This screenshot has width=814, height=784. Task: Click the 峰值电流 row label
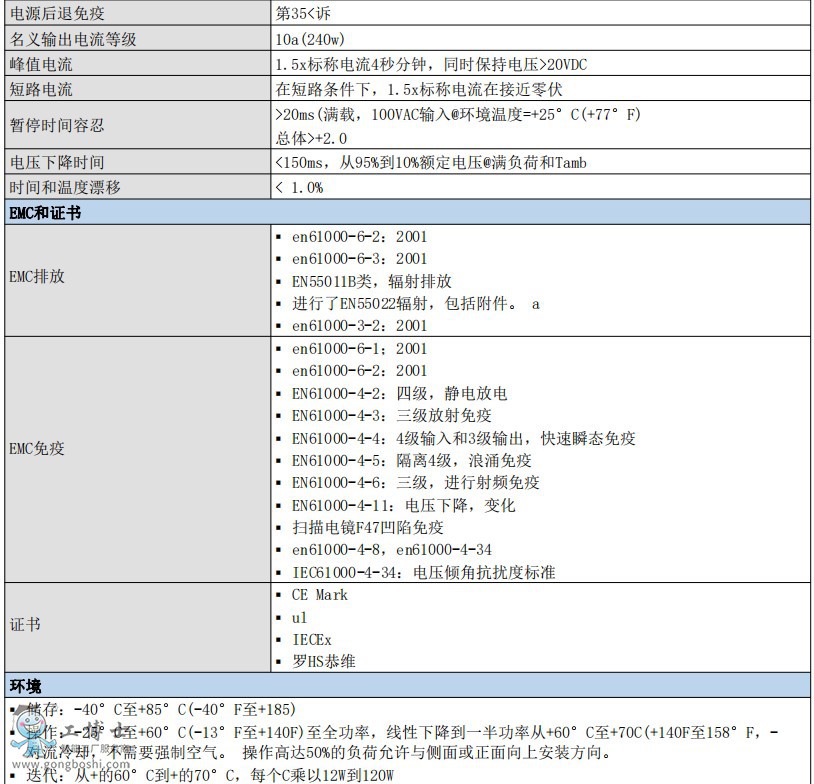(41, 64)
